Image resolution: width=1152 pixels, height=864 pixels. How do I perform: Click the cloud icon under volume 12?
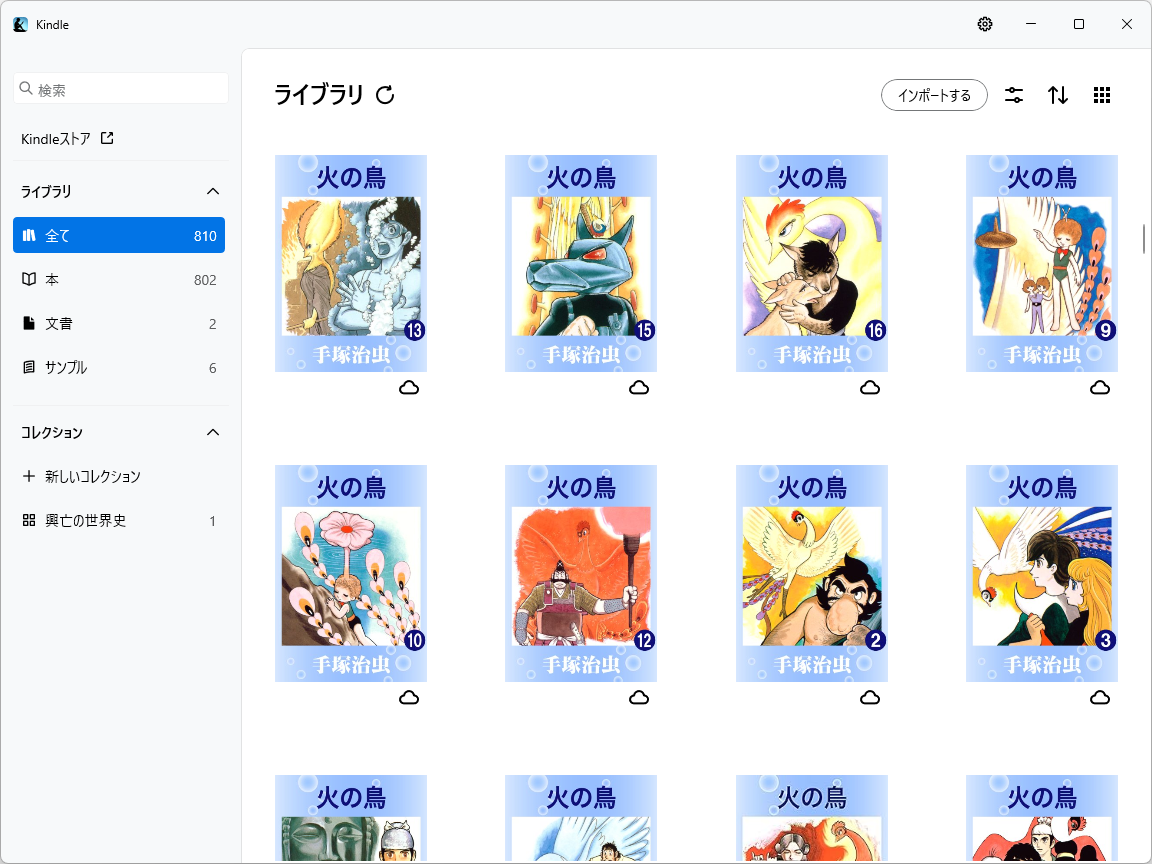click(639, 697)
